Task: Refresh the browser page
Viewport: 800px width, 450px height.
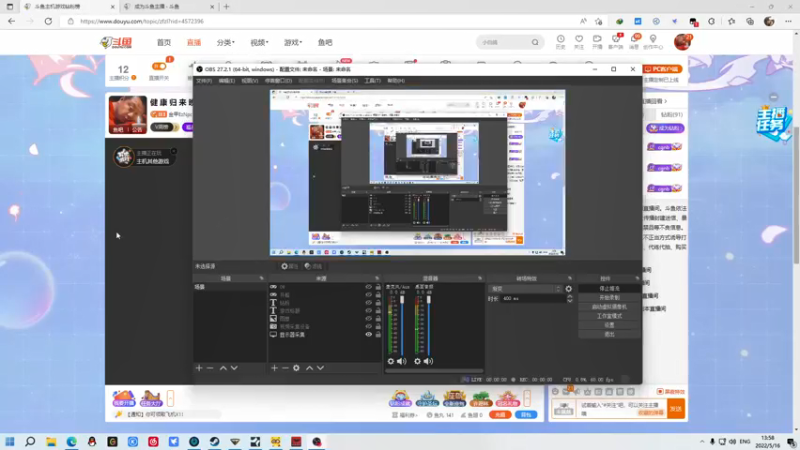Action: tap(48, 21)
